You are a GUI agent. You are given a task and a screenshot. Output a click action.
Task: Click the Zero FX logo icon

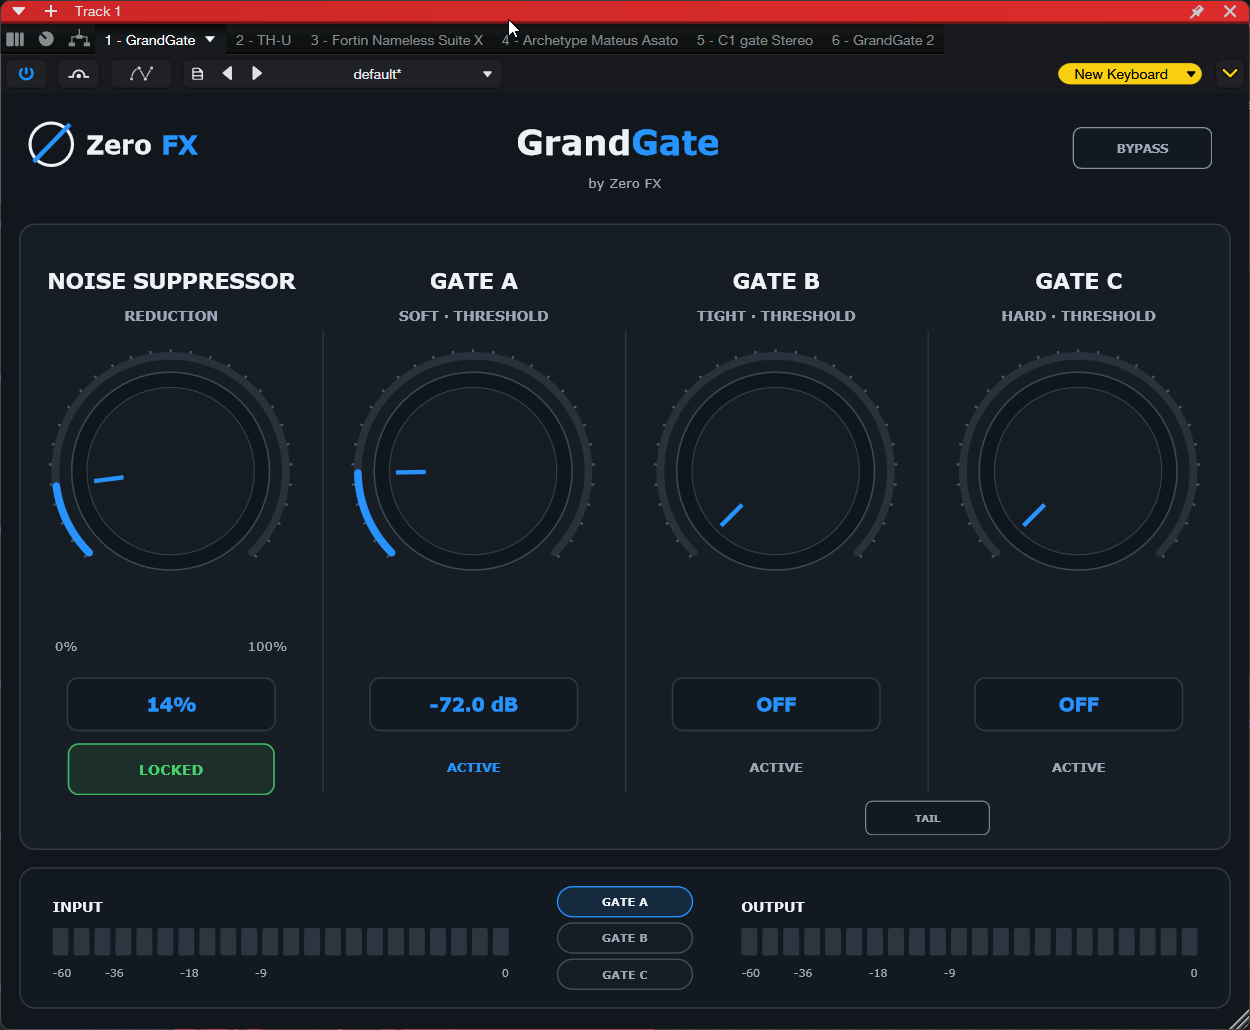pyautogui.click(x=51, y=145)
